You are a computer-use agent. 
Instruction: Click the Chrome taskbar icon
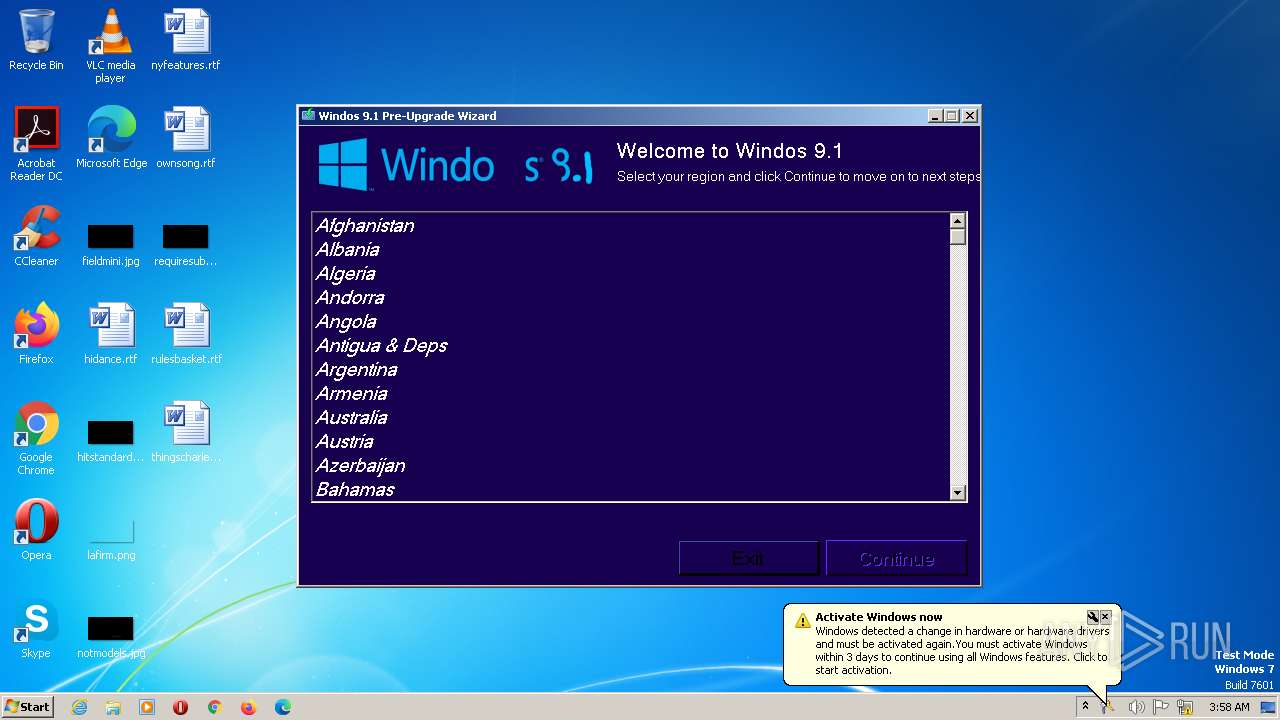[x=215, y=707]
